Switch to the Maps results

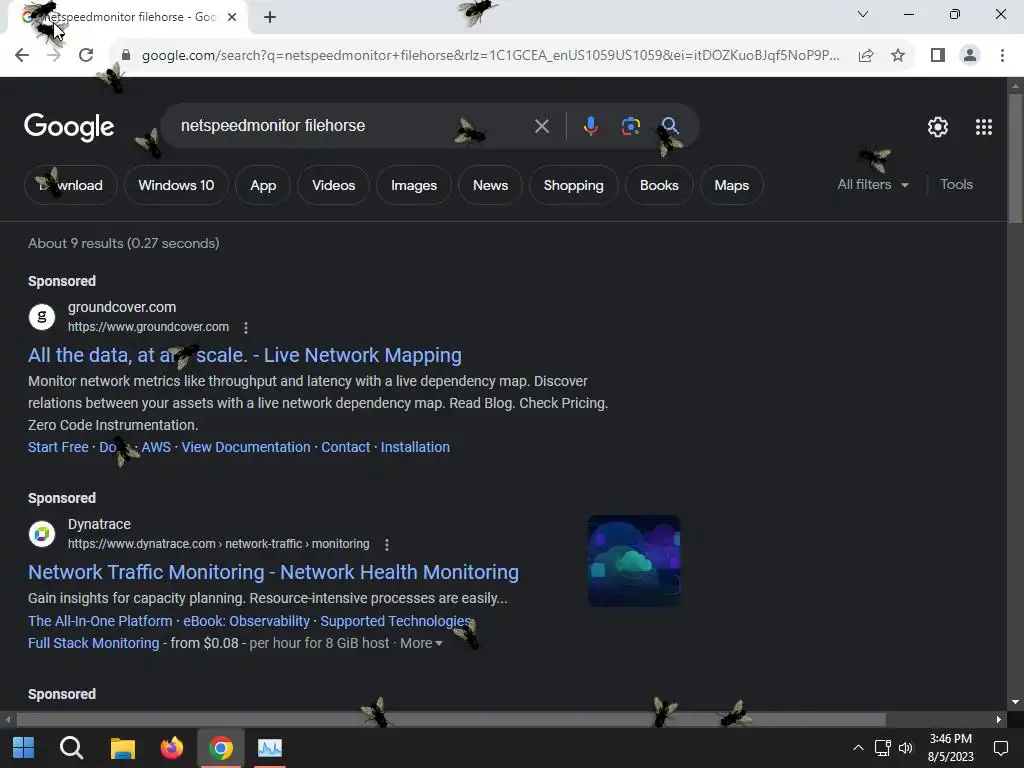coord(731,185)
